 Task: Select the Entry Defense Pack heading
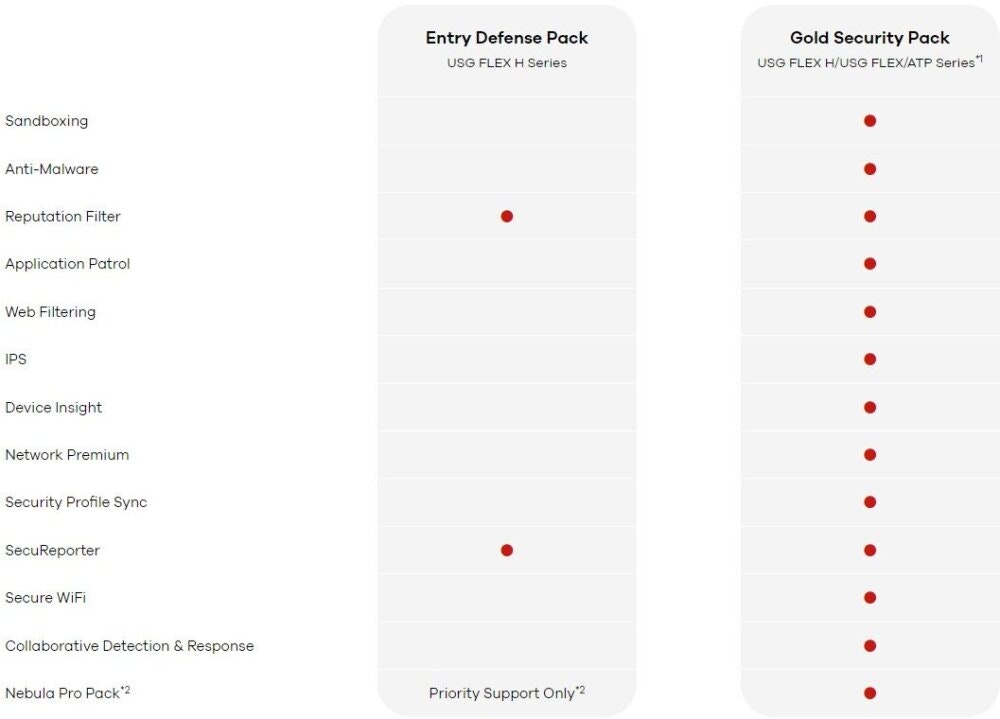click(x=506, y=38)
